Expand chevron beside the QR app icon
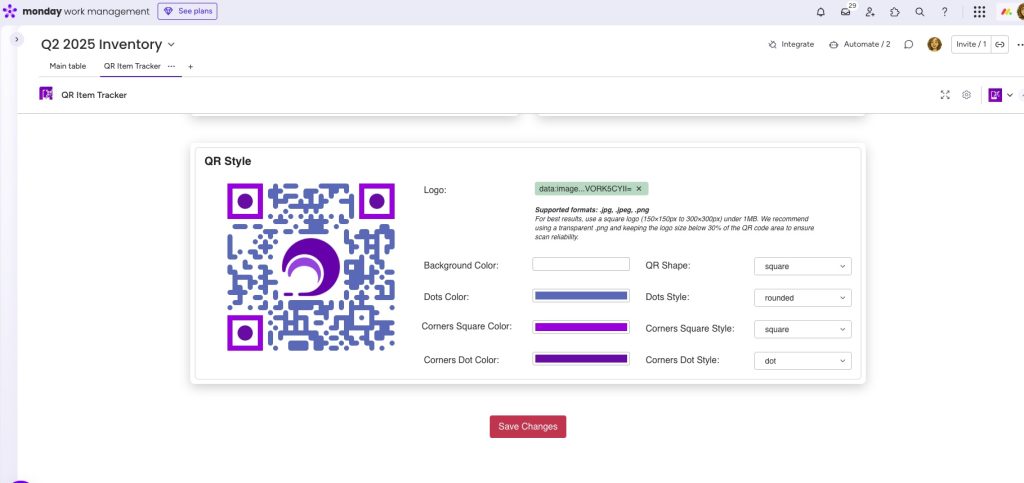Viewport: 1024px width, 483px height. tap(1010, 95)
